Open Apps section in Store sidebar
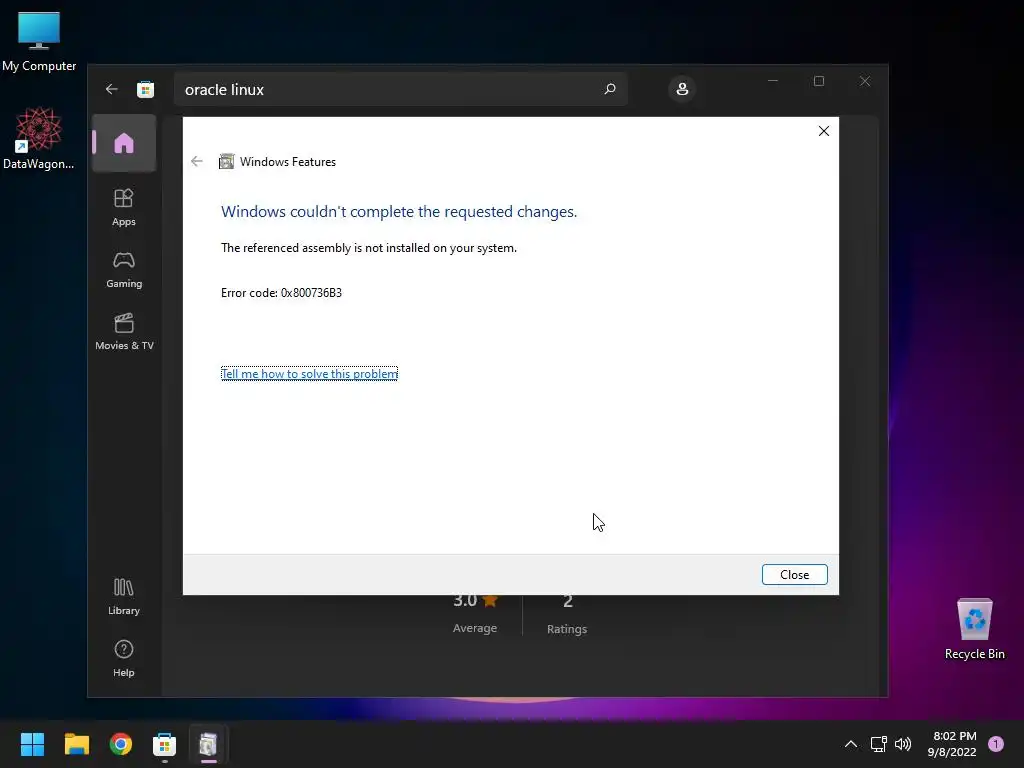 (123, 207)
